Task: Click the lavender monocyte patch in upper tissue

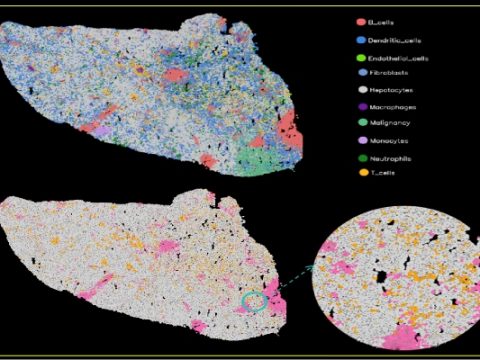Action: [102, 131]
